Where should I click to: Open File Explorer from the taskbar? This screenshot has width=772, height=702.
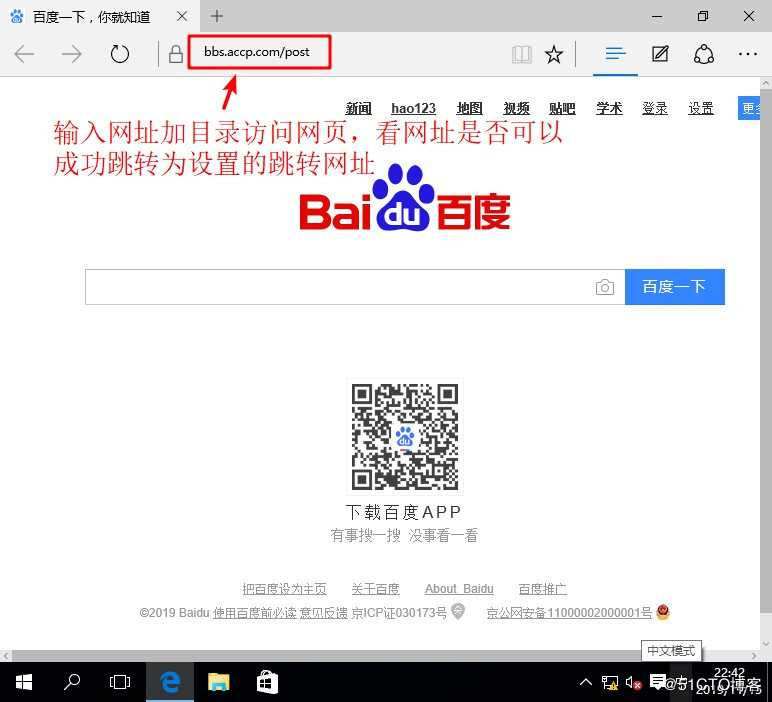click(x=219, y=682)
